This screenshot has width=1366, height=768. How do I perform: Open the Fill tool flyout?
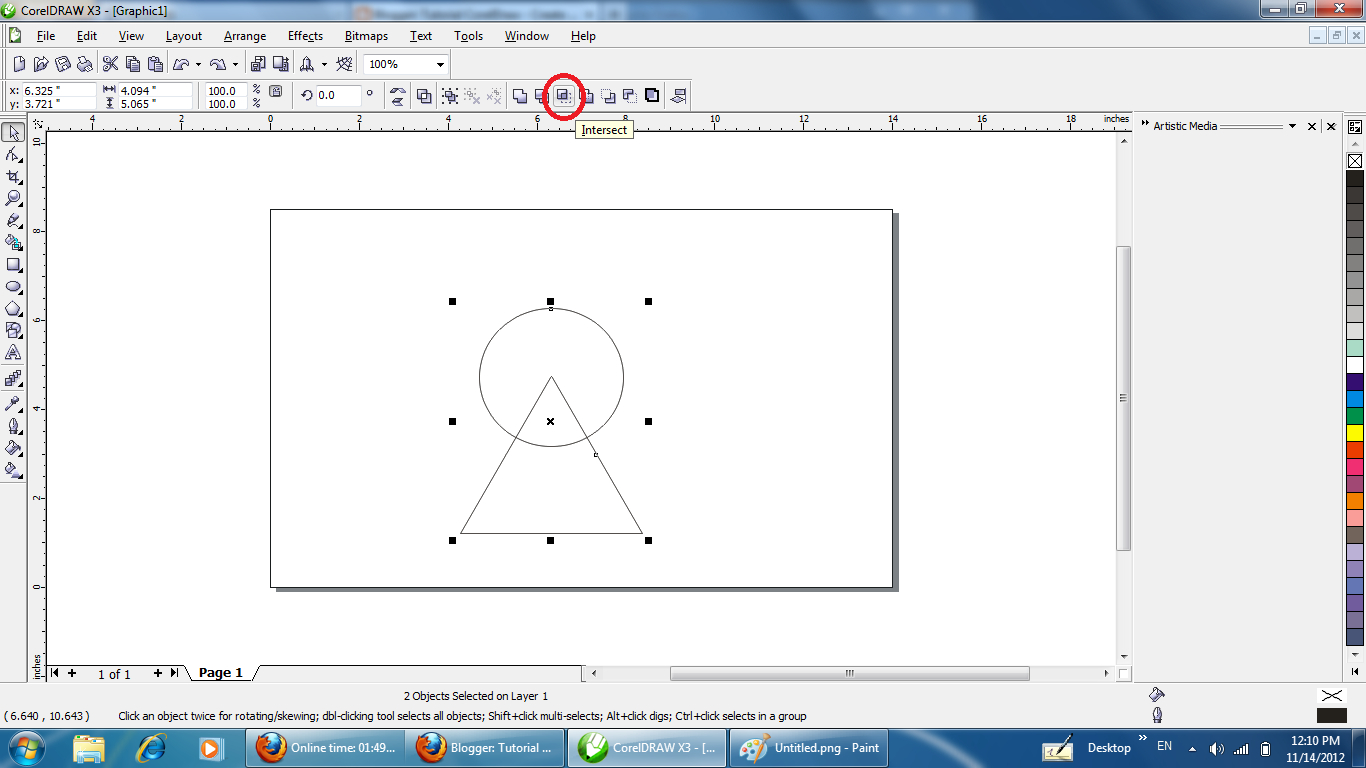point(13,448)
